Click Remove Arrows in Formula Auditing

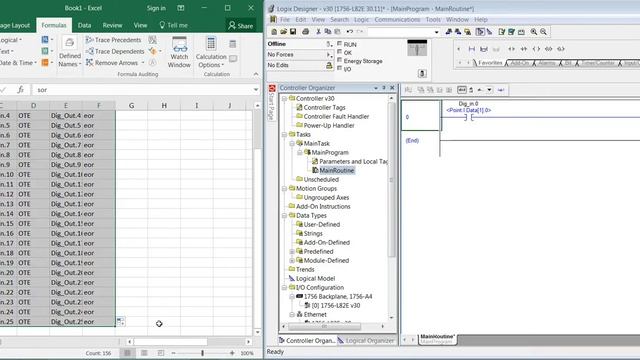click(115, 63)
